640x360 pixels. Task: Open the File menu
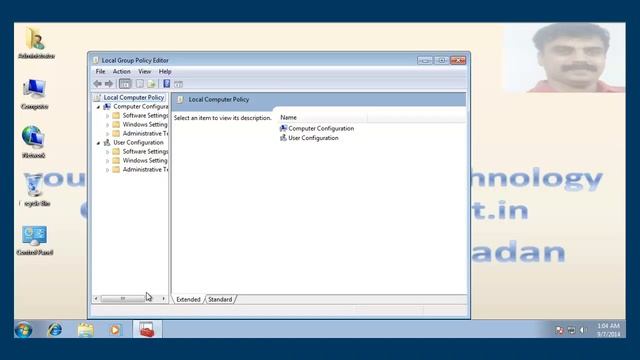(100, 71)
